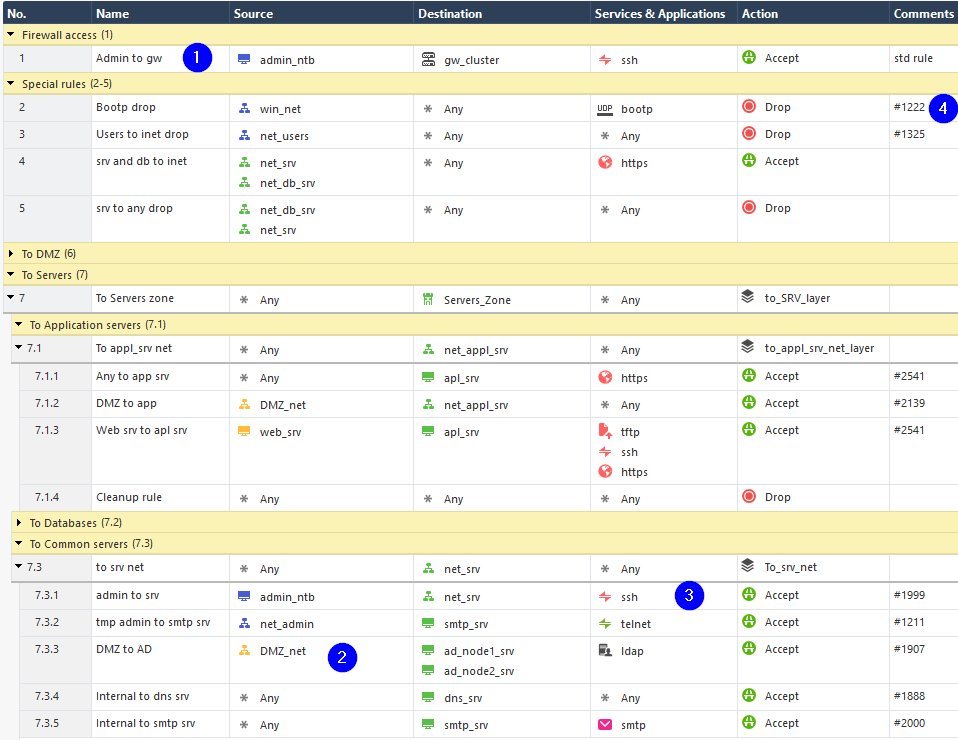
Task: Click the Comments column header
Action: coord(923,13)
